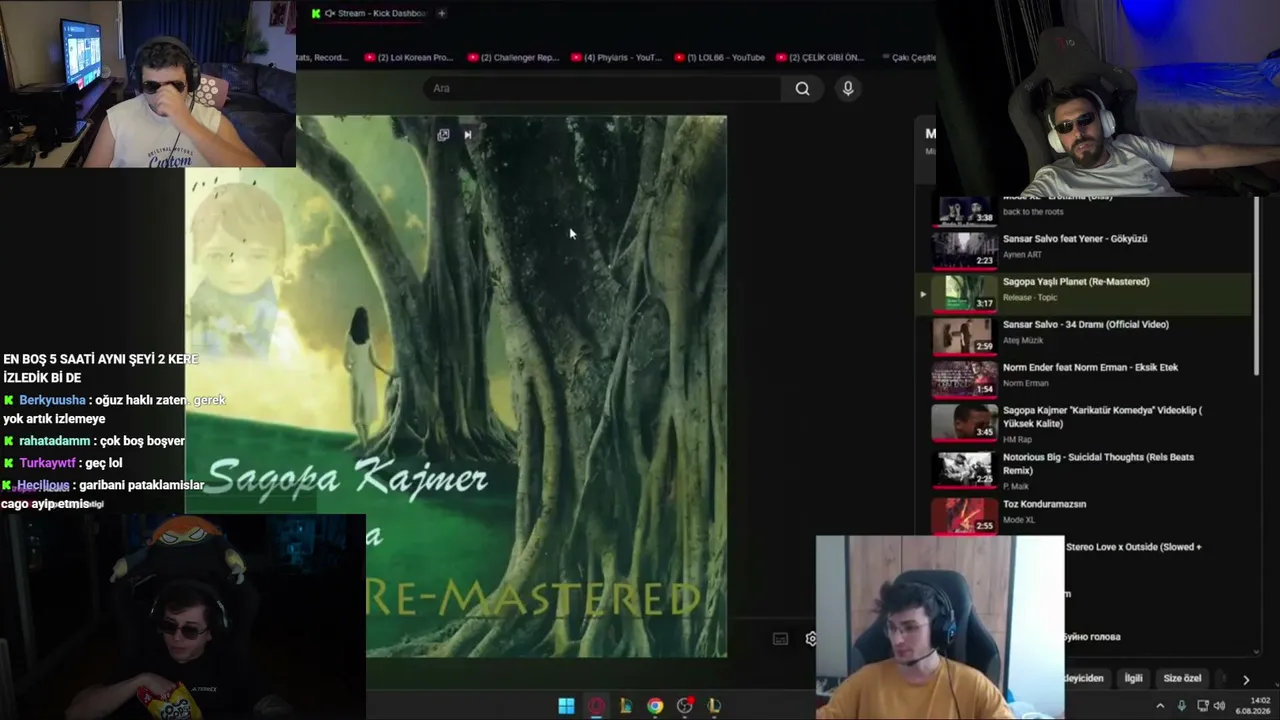Play Notorious Big - Suicidal Thoughts remix

(1098, 464)
